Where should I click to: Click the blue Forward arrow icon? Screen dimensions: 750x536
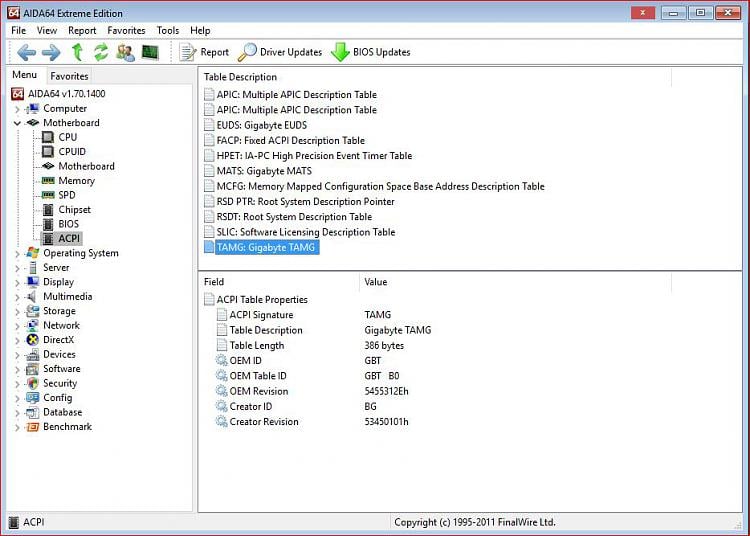tap(51, 52)
